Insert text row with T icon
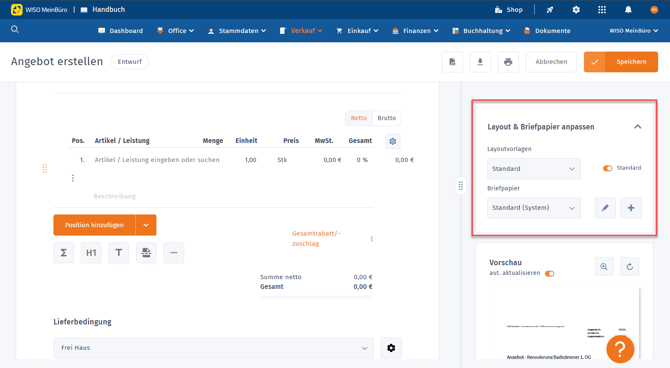Viewport: 670px width, 368px height. point(119,253)
